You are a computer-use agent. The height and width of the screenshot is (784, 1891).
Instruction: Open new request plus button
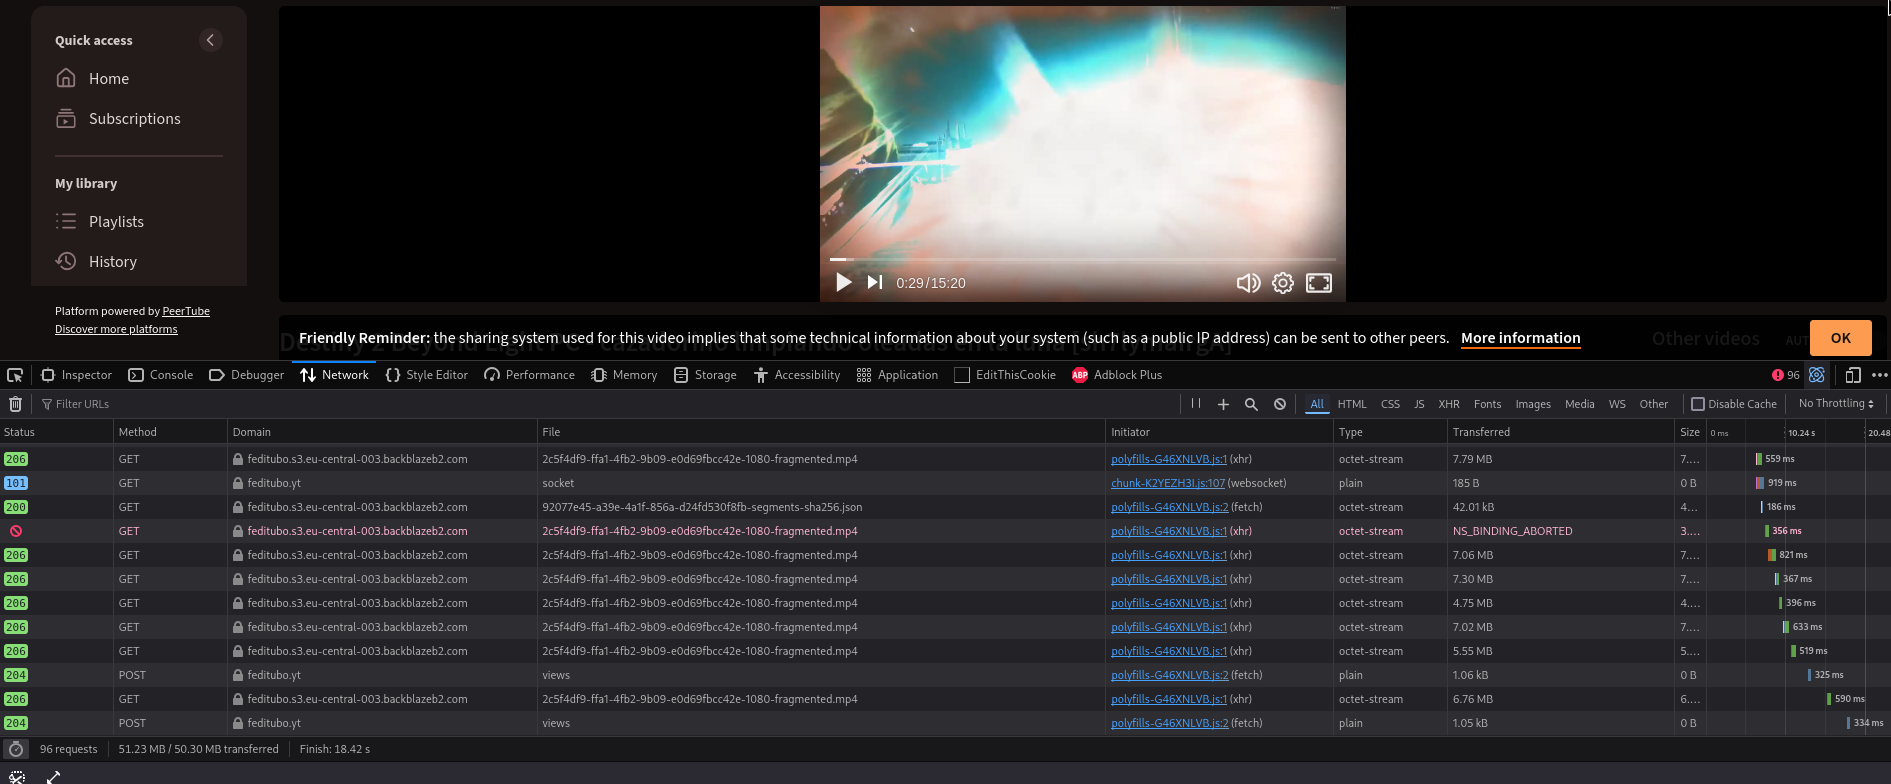pyautogui.click(x=1223, y=404)
